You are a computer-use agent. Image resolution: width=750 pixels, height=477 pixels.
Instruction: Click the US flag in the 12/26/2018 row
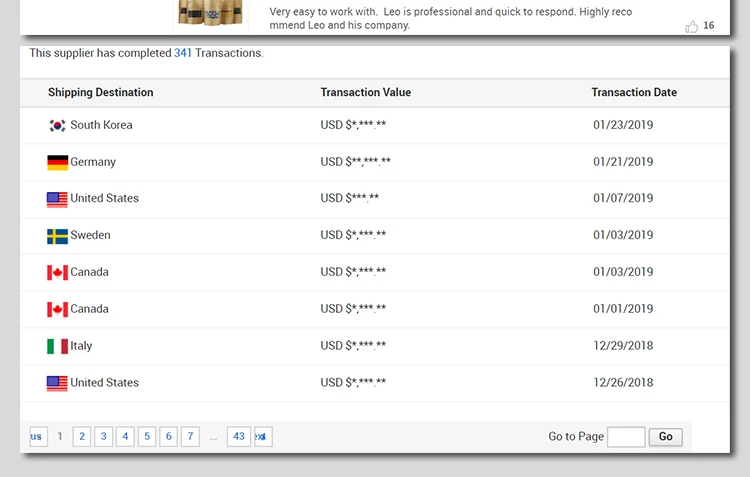pos(57,383)
